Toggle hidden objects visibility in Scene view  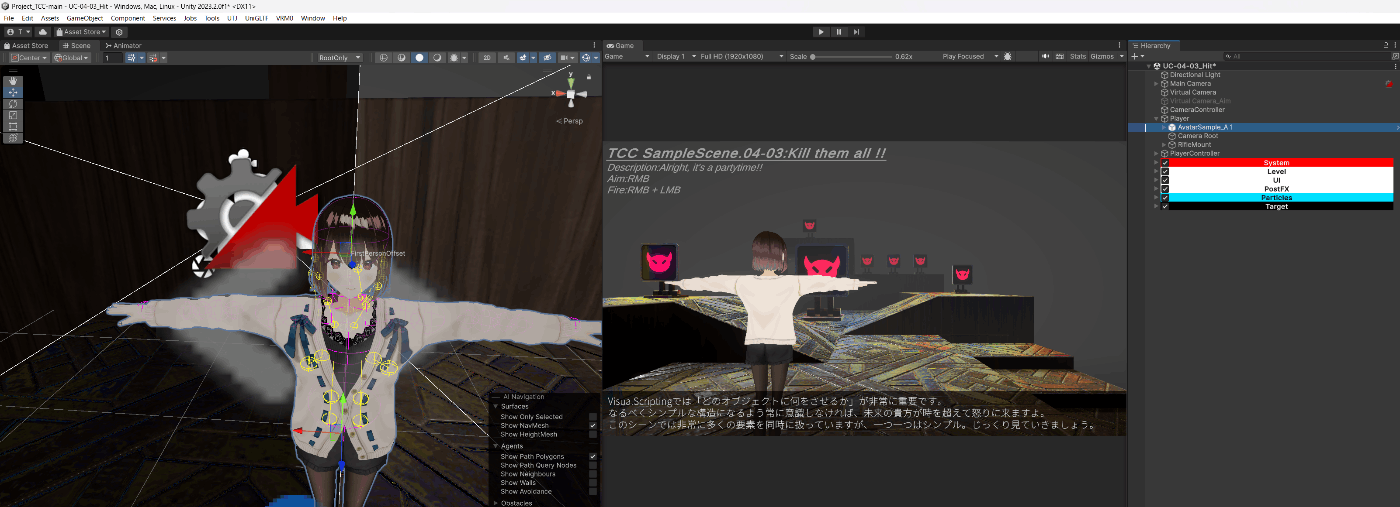coord(548,58)
